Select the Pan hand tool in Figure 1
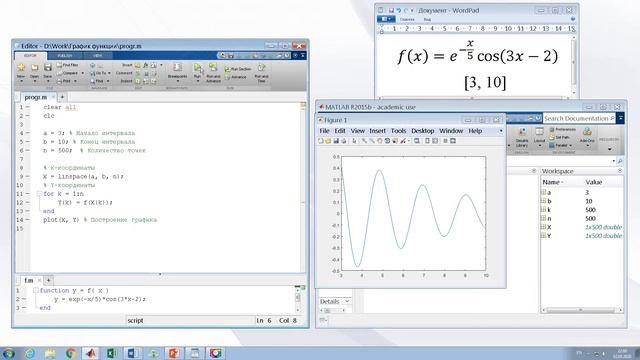 click(380, 141)
